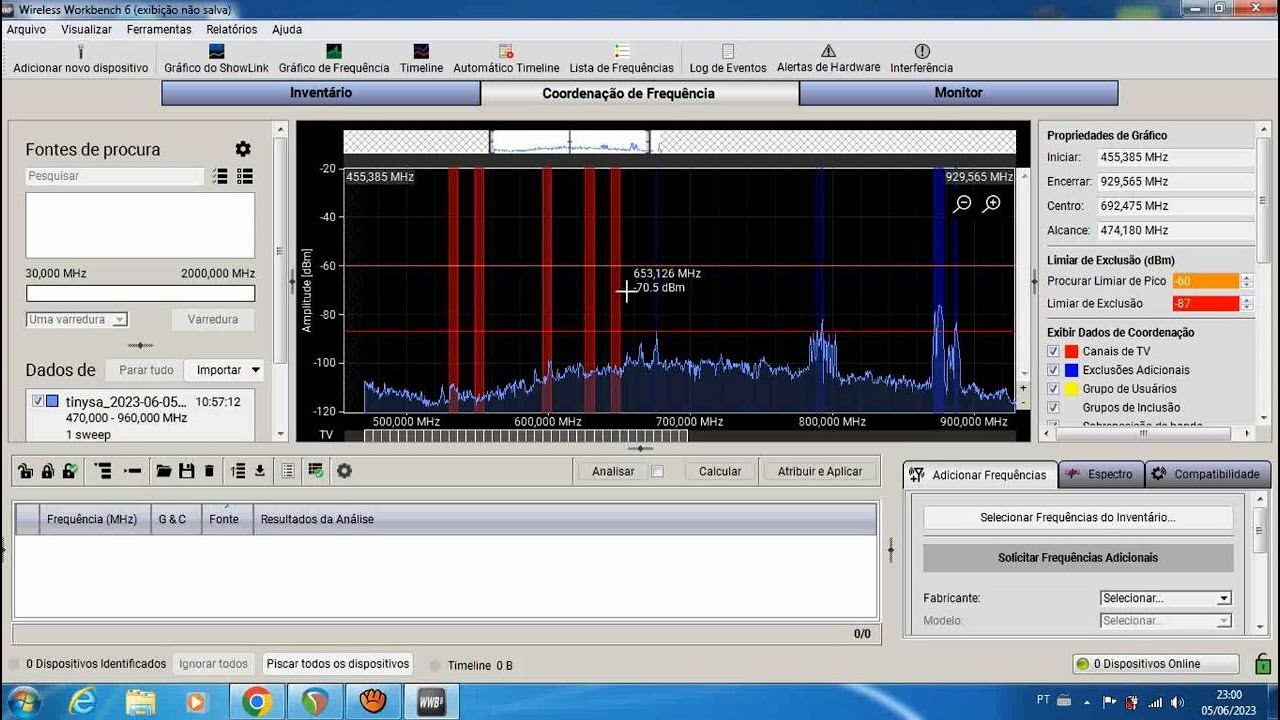The height and width of the screenshot is (720, 1280).
Task: Click the Iniciar frequency field
Action: click(1175, 157)
